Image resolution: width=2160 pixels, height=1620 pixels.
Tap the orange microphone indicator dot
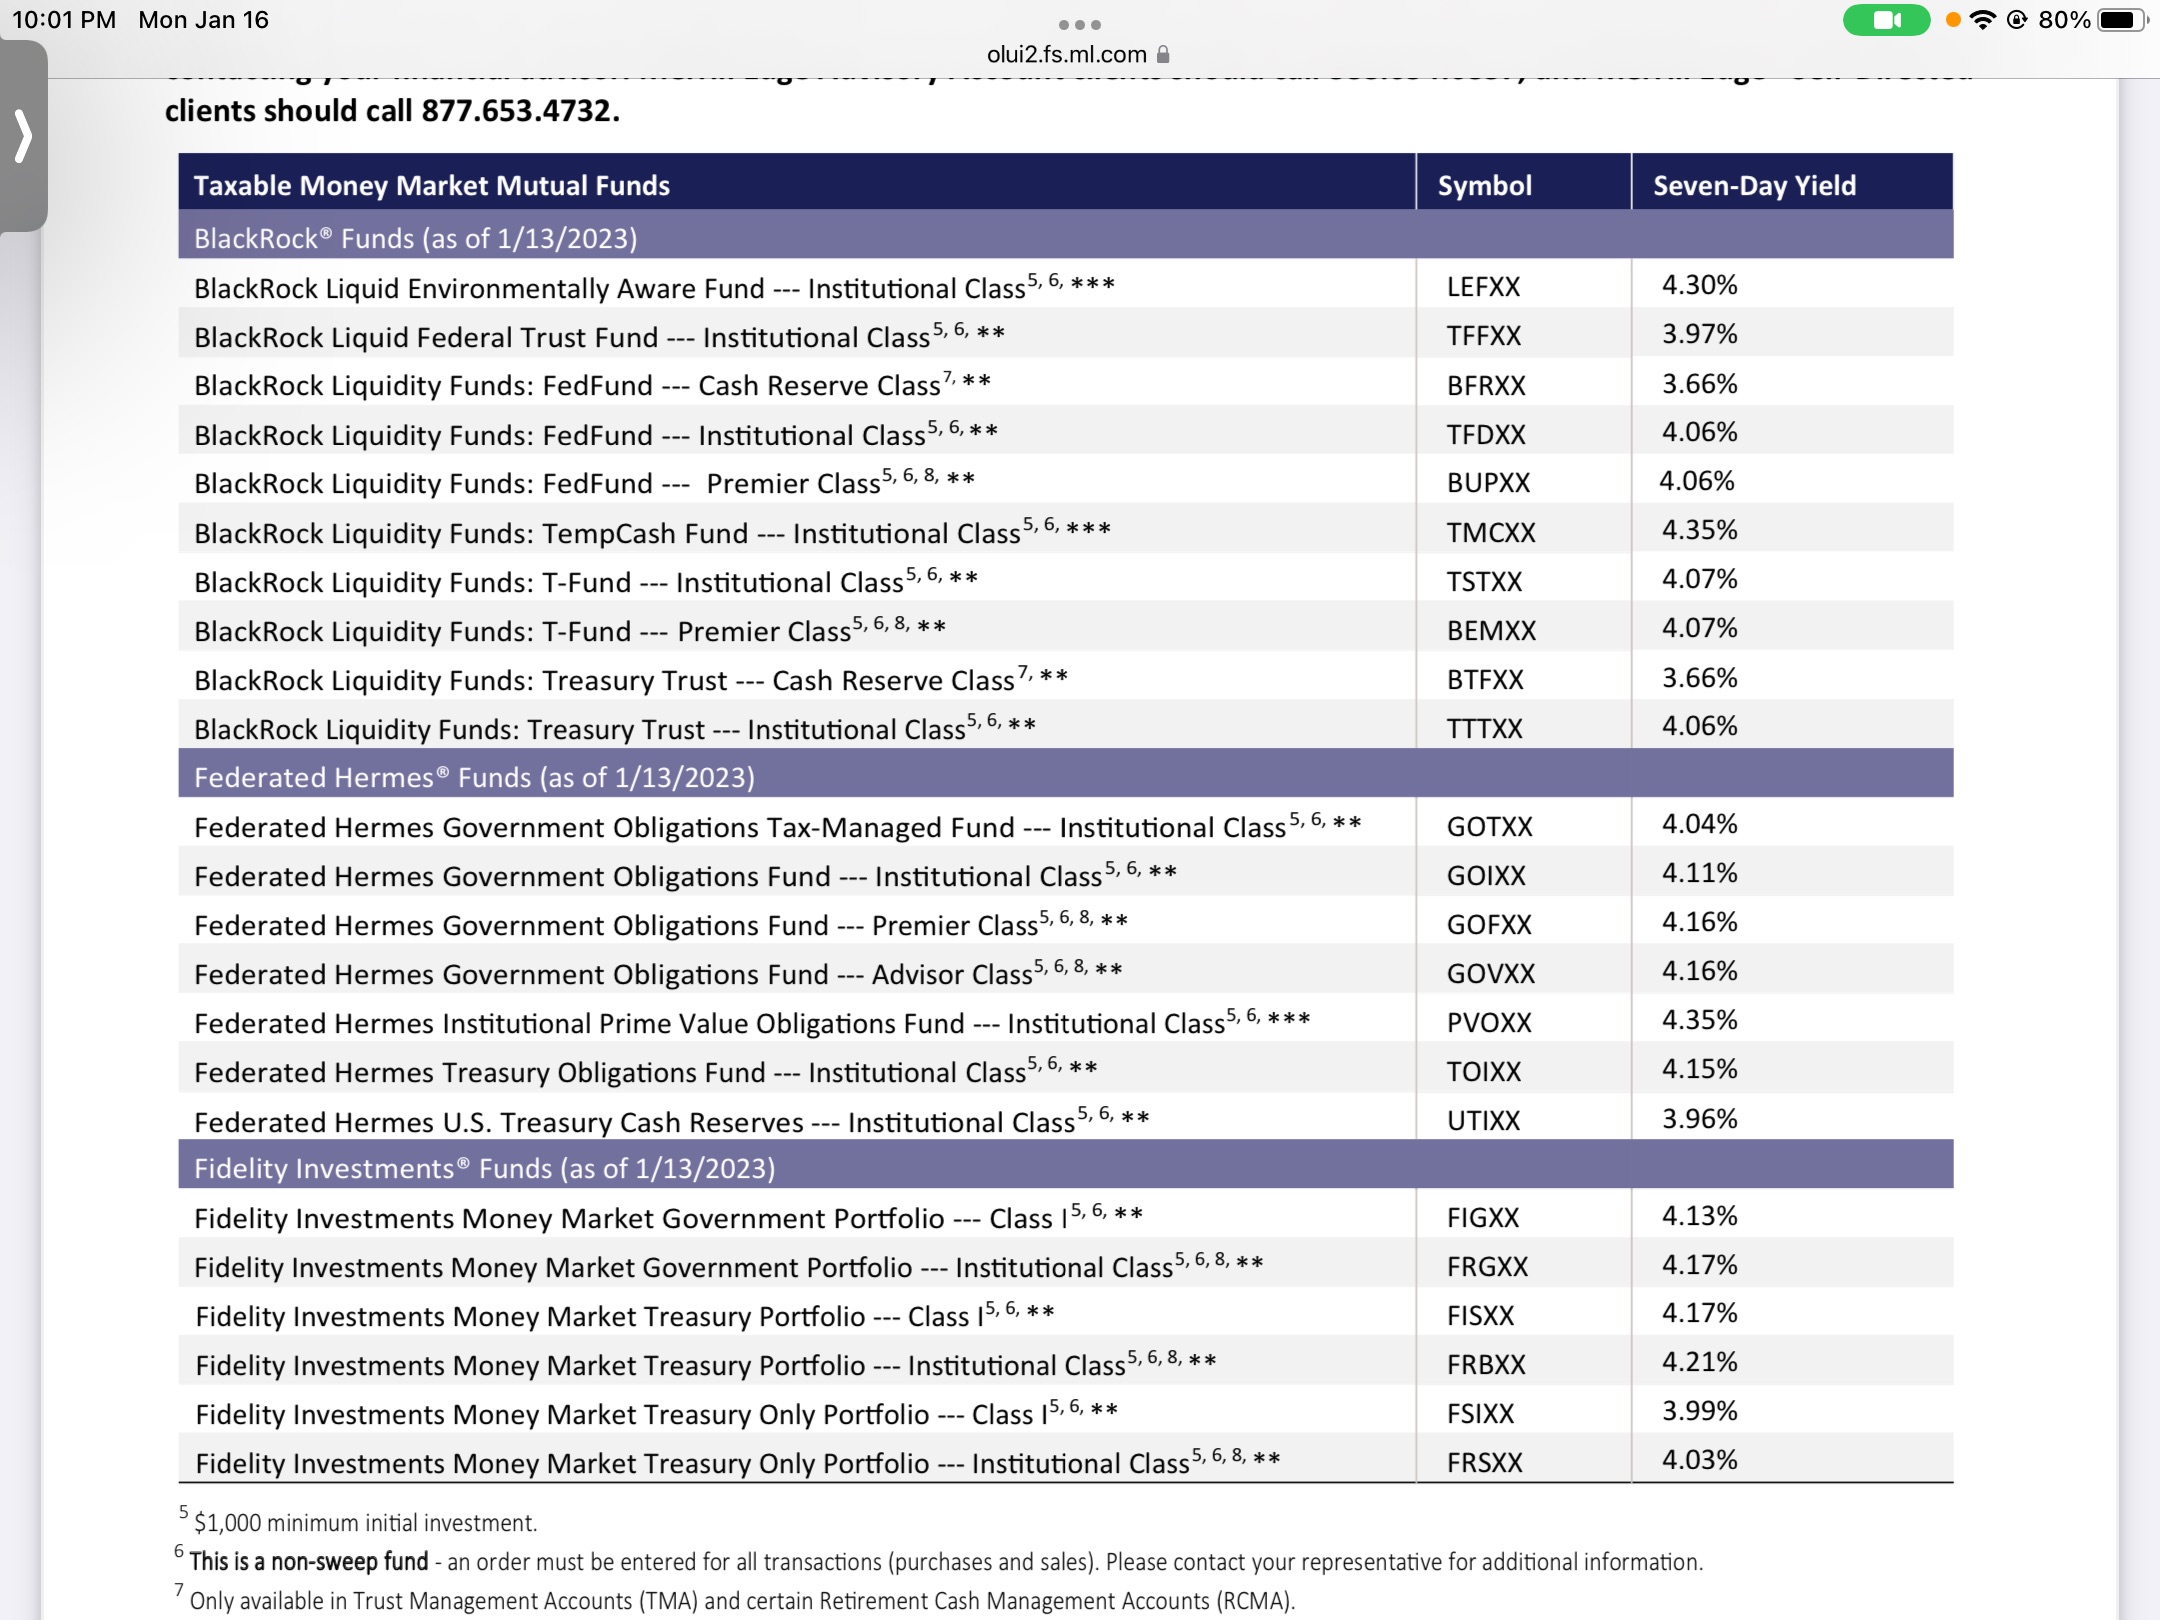tap(1952, 20)
